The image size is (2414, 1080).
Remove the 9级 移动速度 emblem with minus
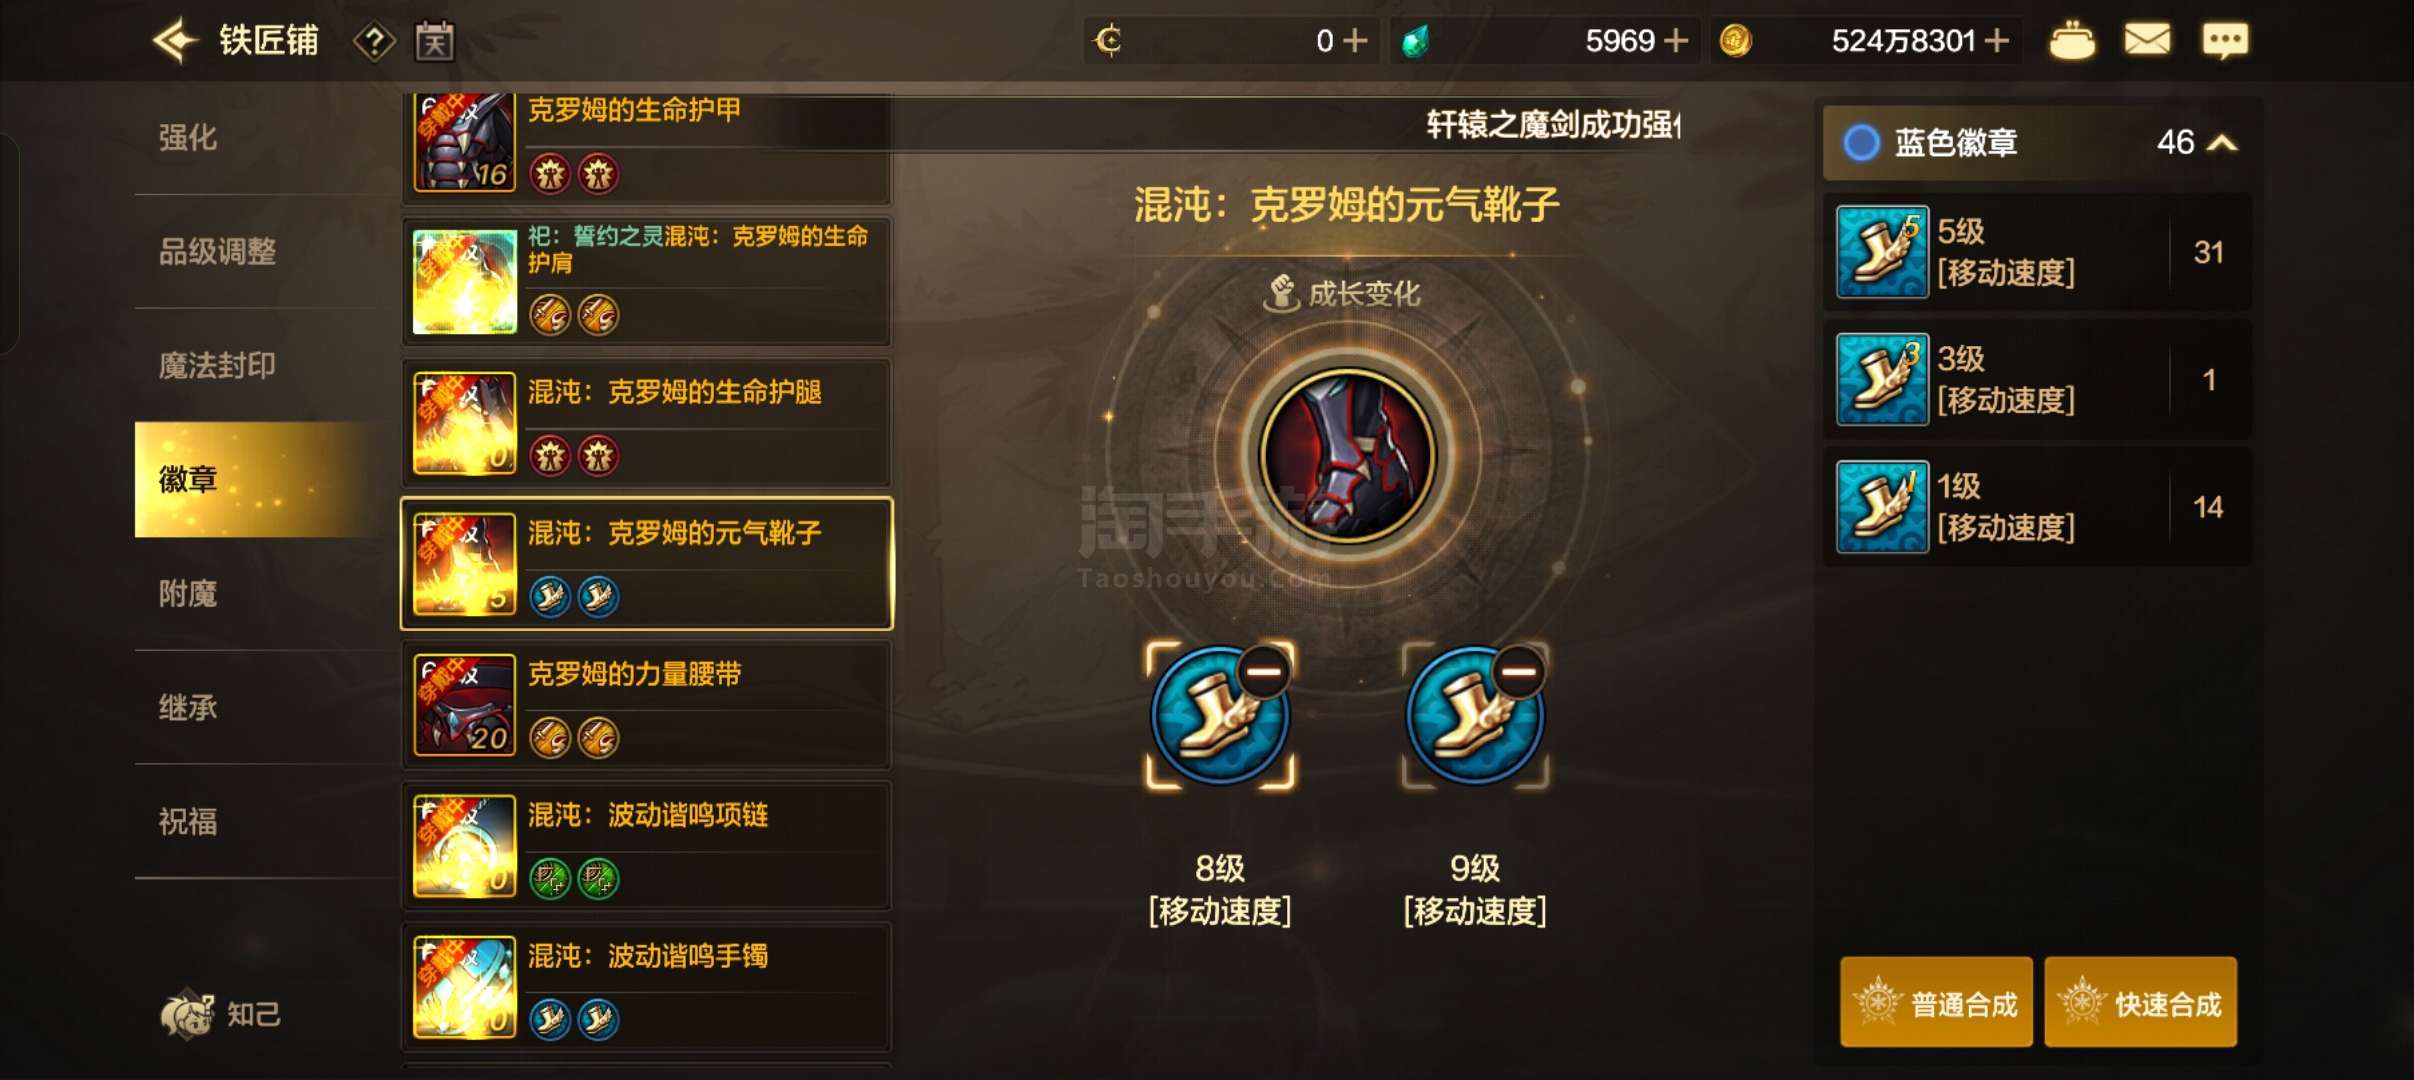1519,671
